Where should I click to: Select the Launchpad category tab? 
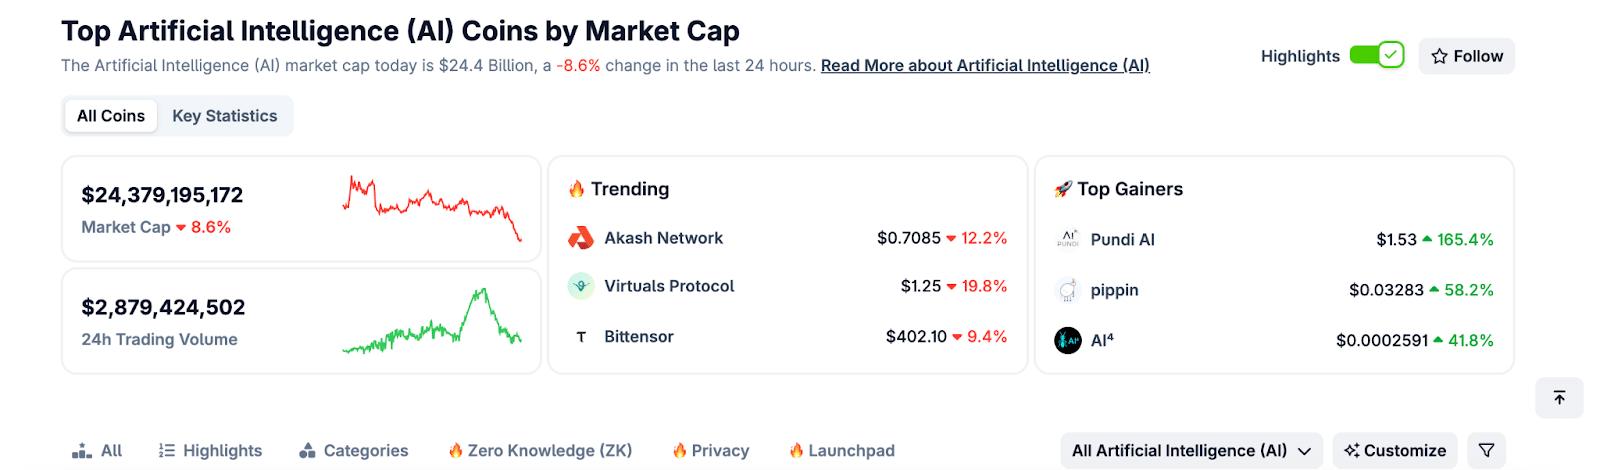(x=841, y=451)
